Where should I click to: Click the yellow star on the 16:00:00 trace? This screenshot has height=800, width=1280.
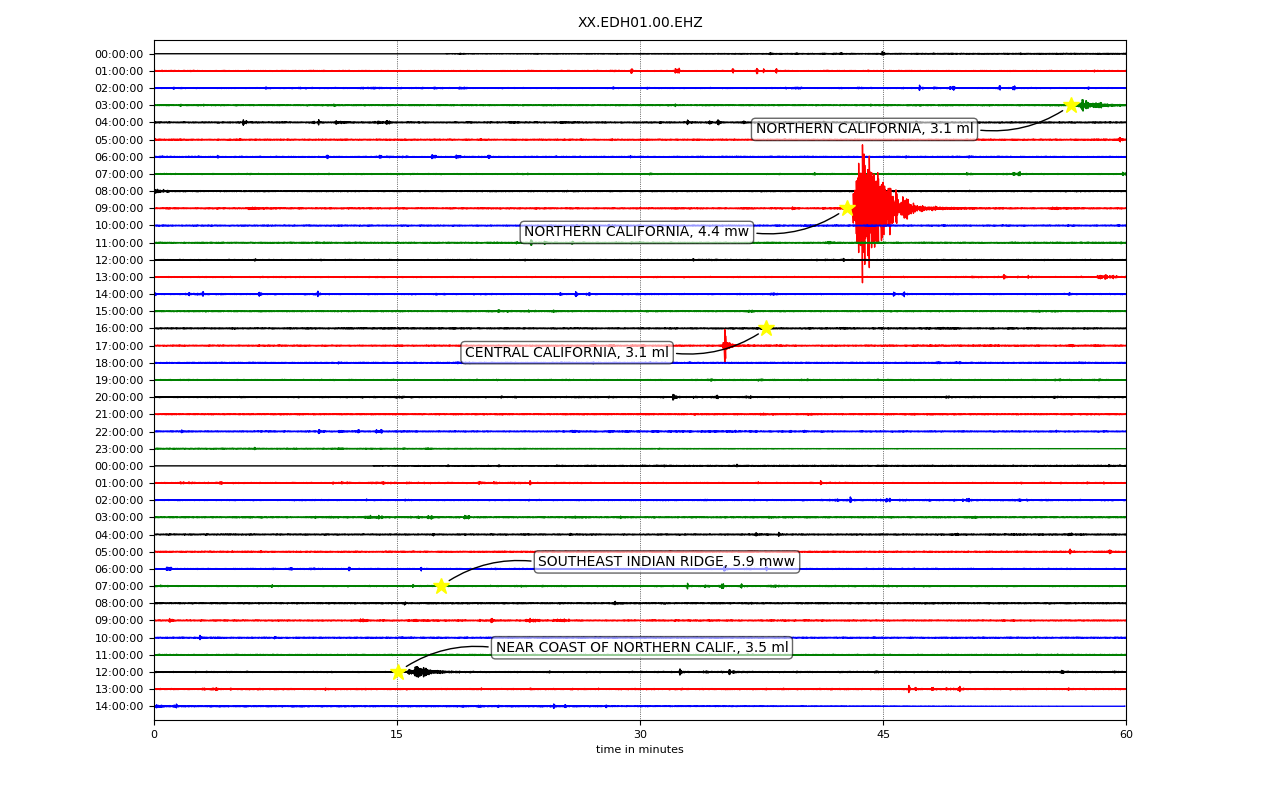[766, 328]
